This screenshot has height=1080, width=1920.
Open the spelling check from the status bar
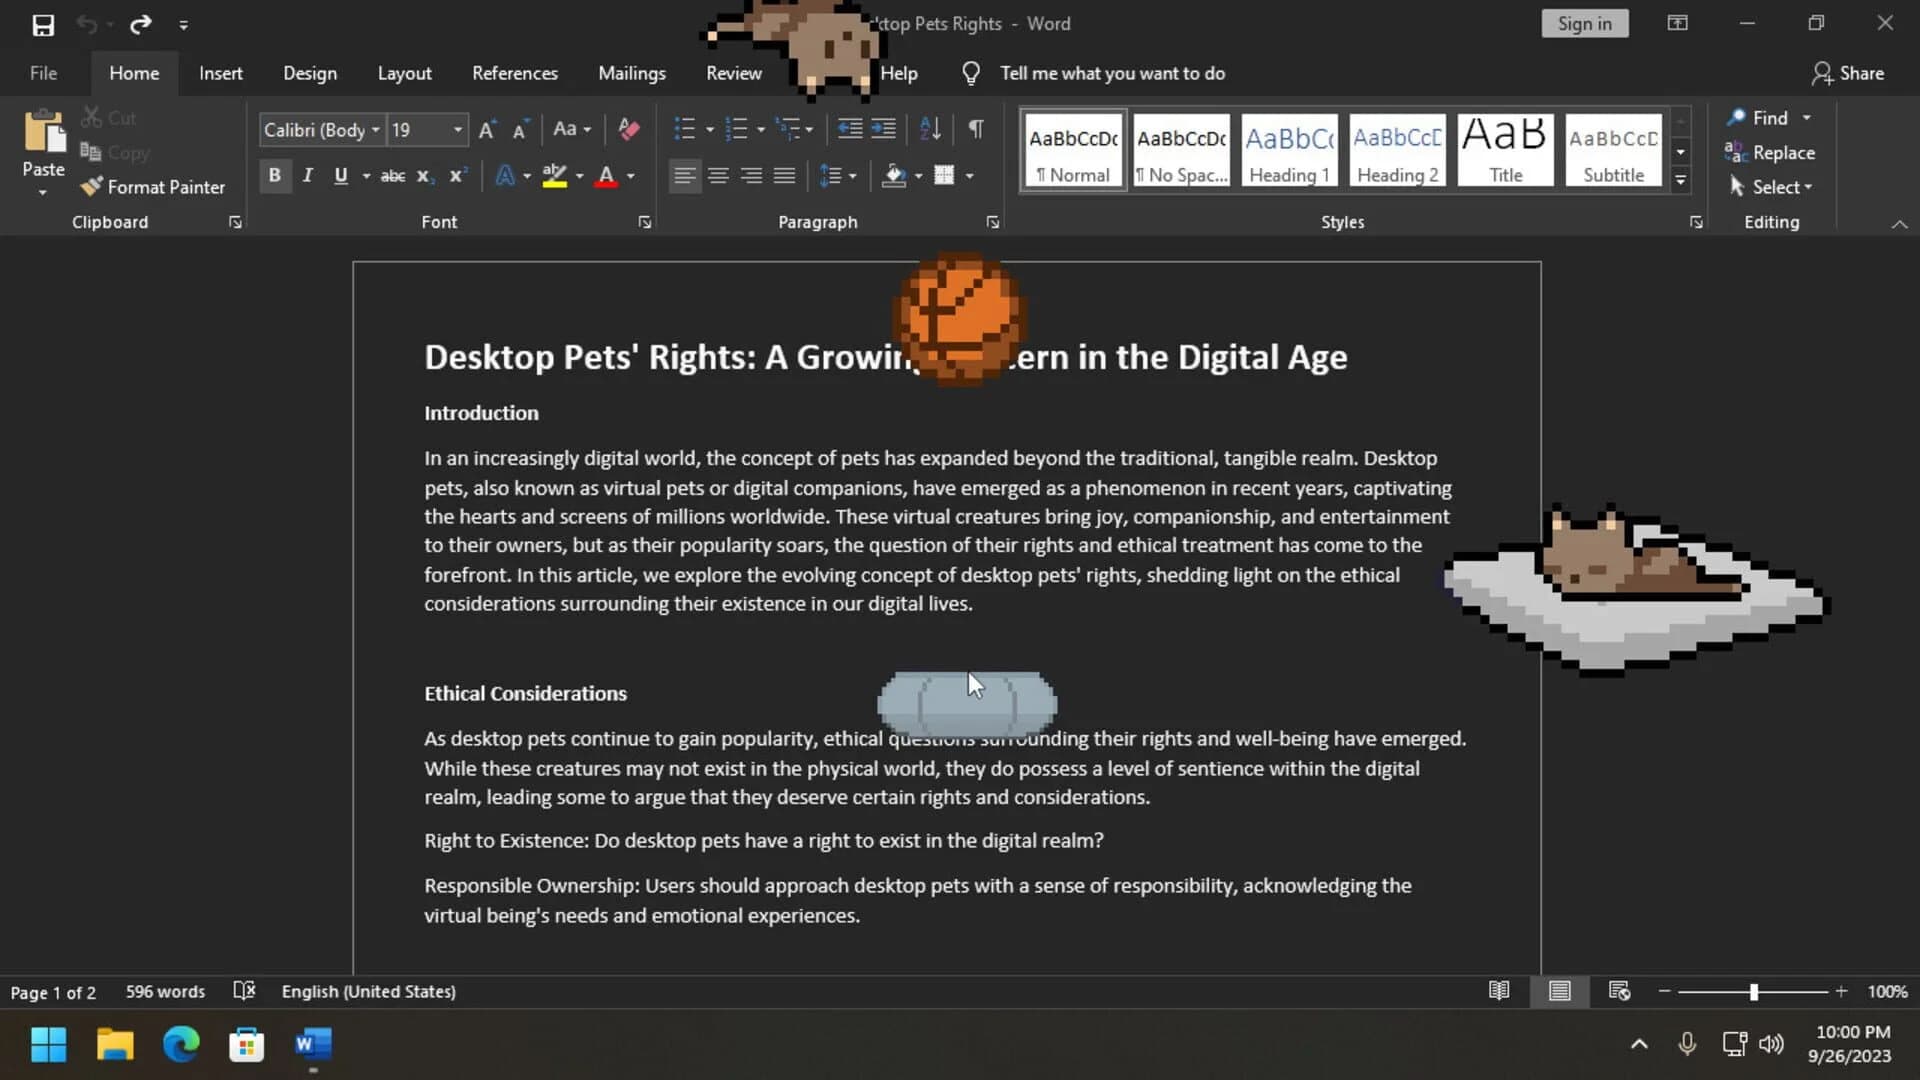244,991
